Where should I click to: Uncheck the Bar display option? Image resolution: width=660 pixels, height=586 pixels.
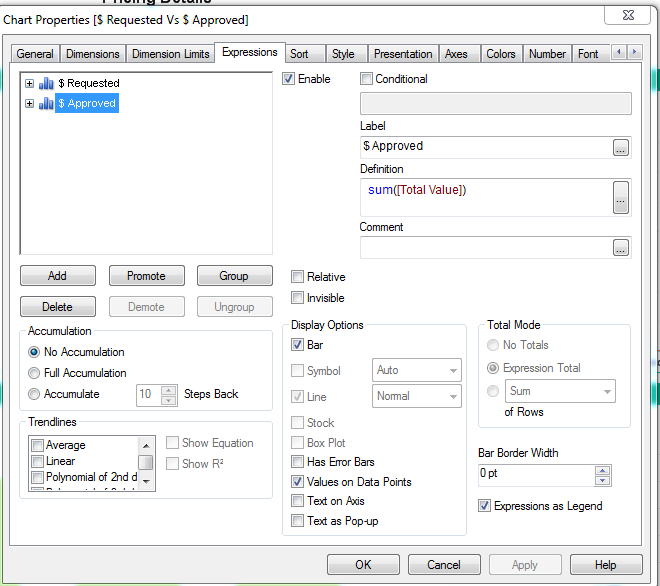tap(297, 345)
